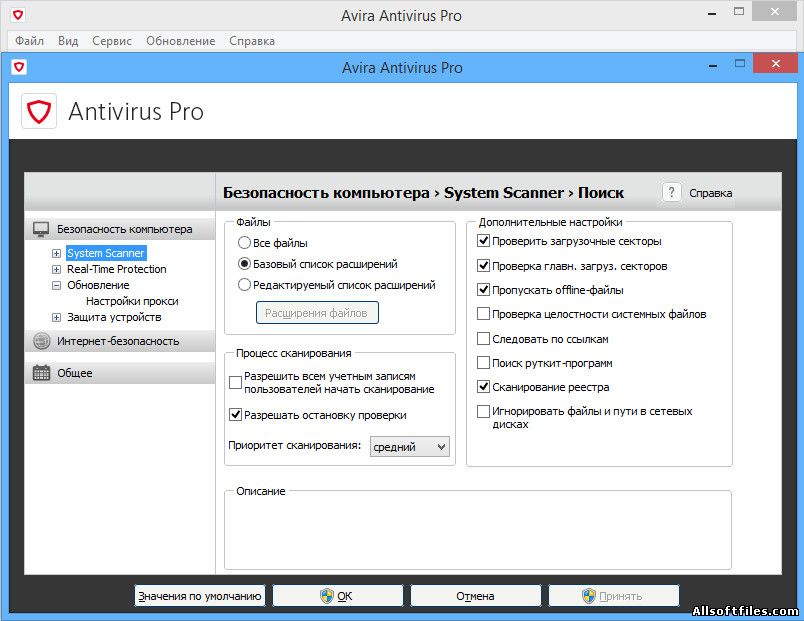
Task: Toggle Проверка главн. загруз. секторов checkbox
Action: tap(483, 266)
